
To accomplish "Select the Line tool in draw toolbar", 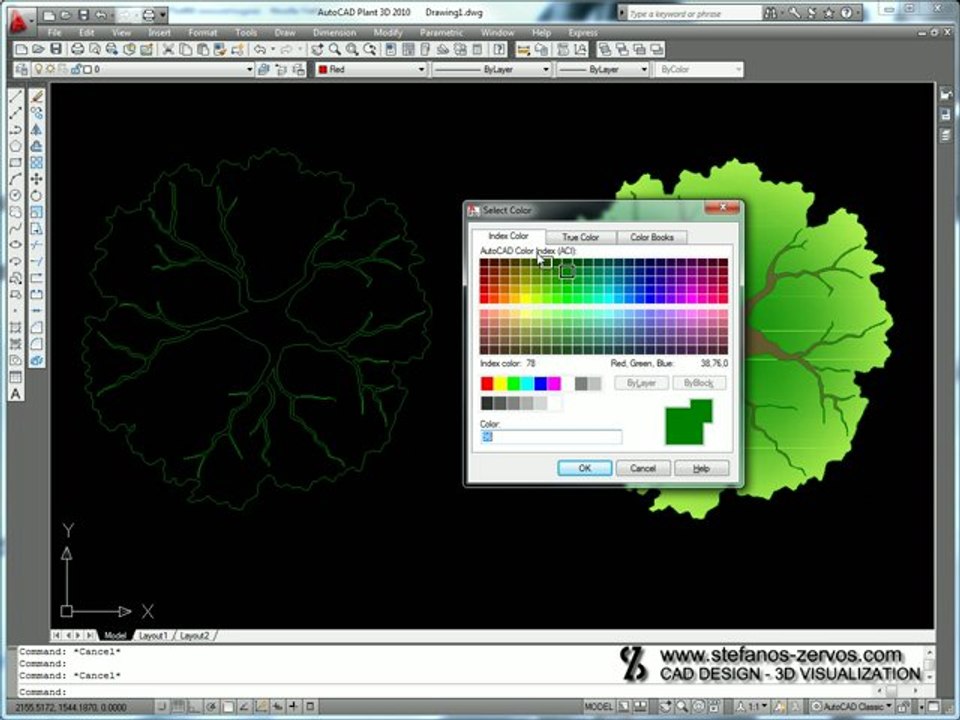I will tap(15, 96).
